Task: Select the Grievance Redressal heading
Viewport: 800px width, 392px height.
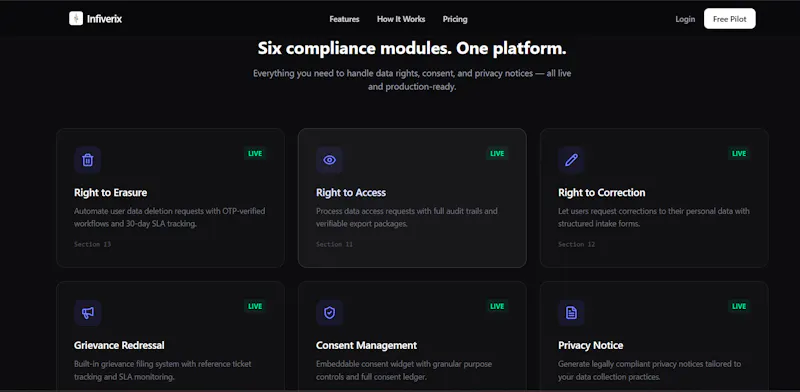Action: [119, 346]
